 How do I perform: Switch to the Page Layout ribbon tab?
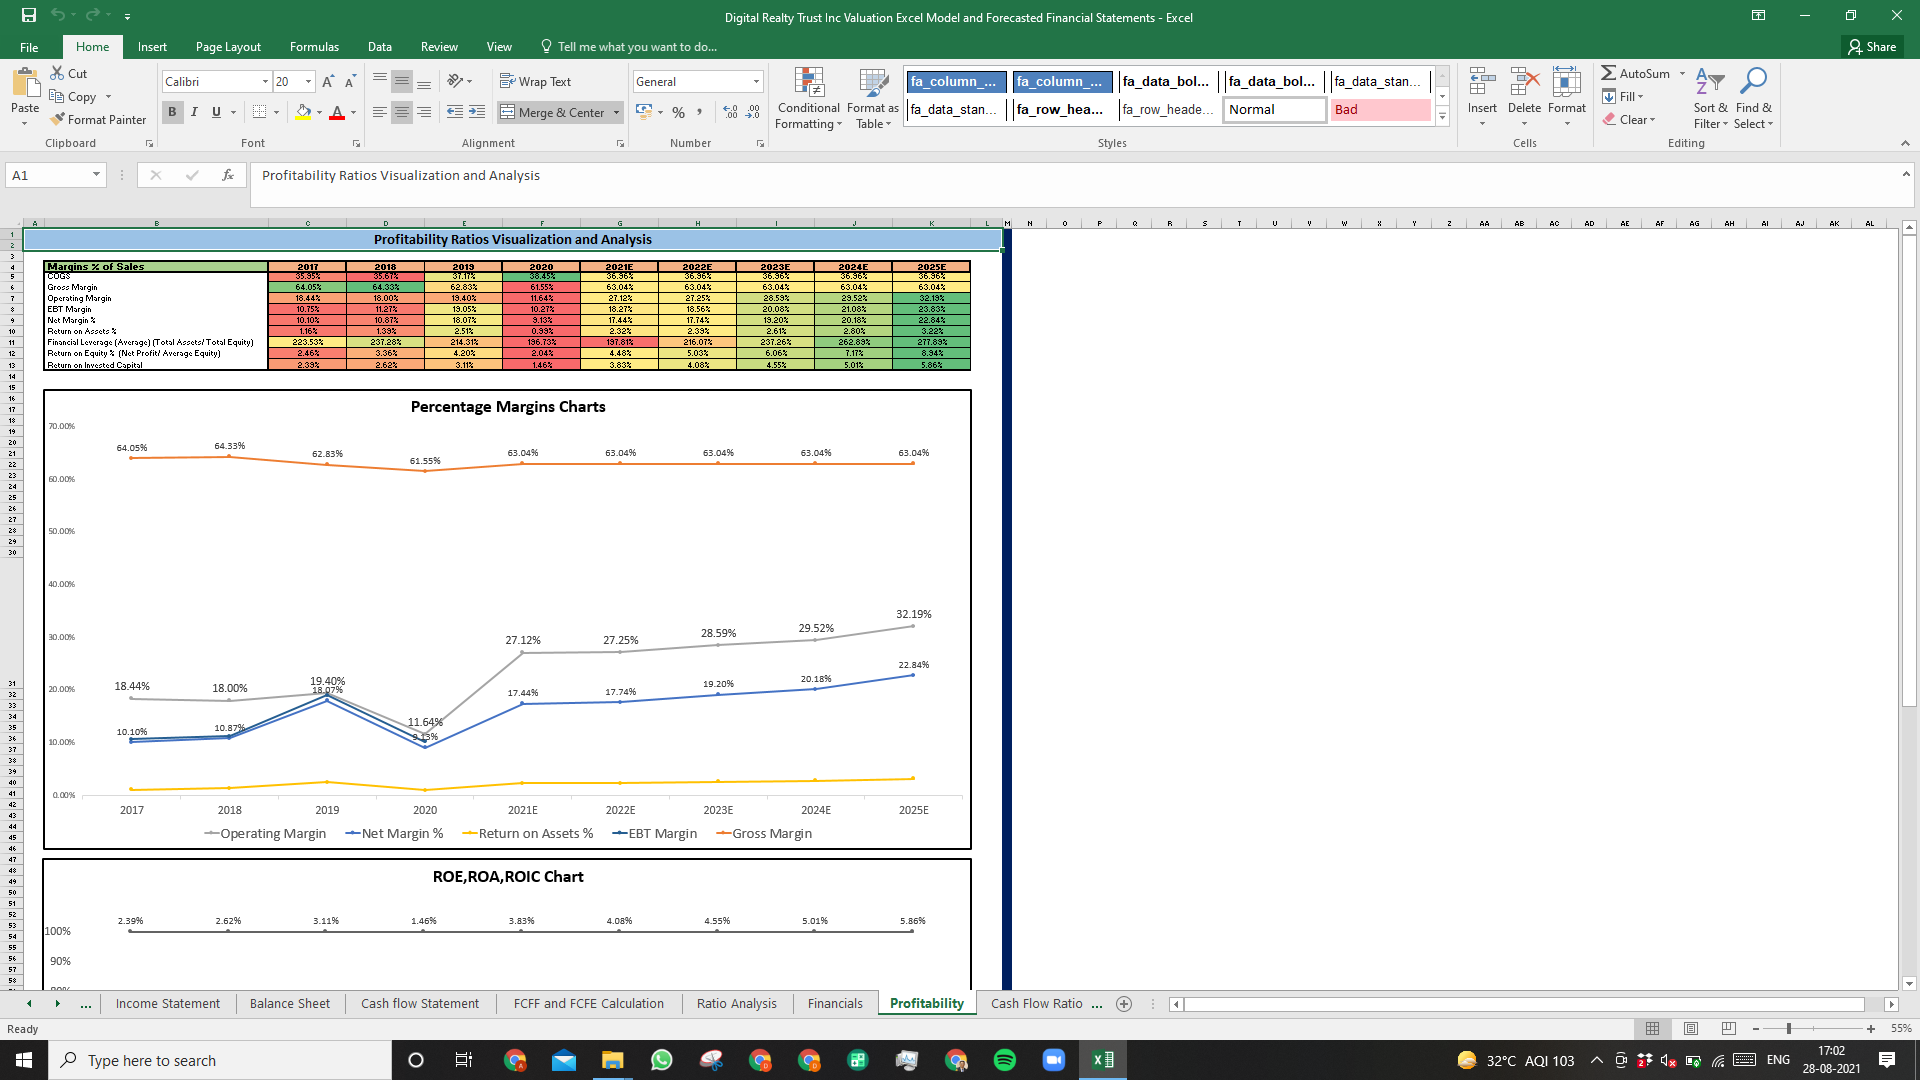coord(228,47)
